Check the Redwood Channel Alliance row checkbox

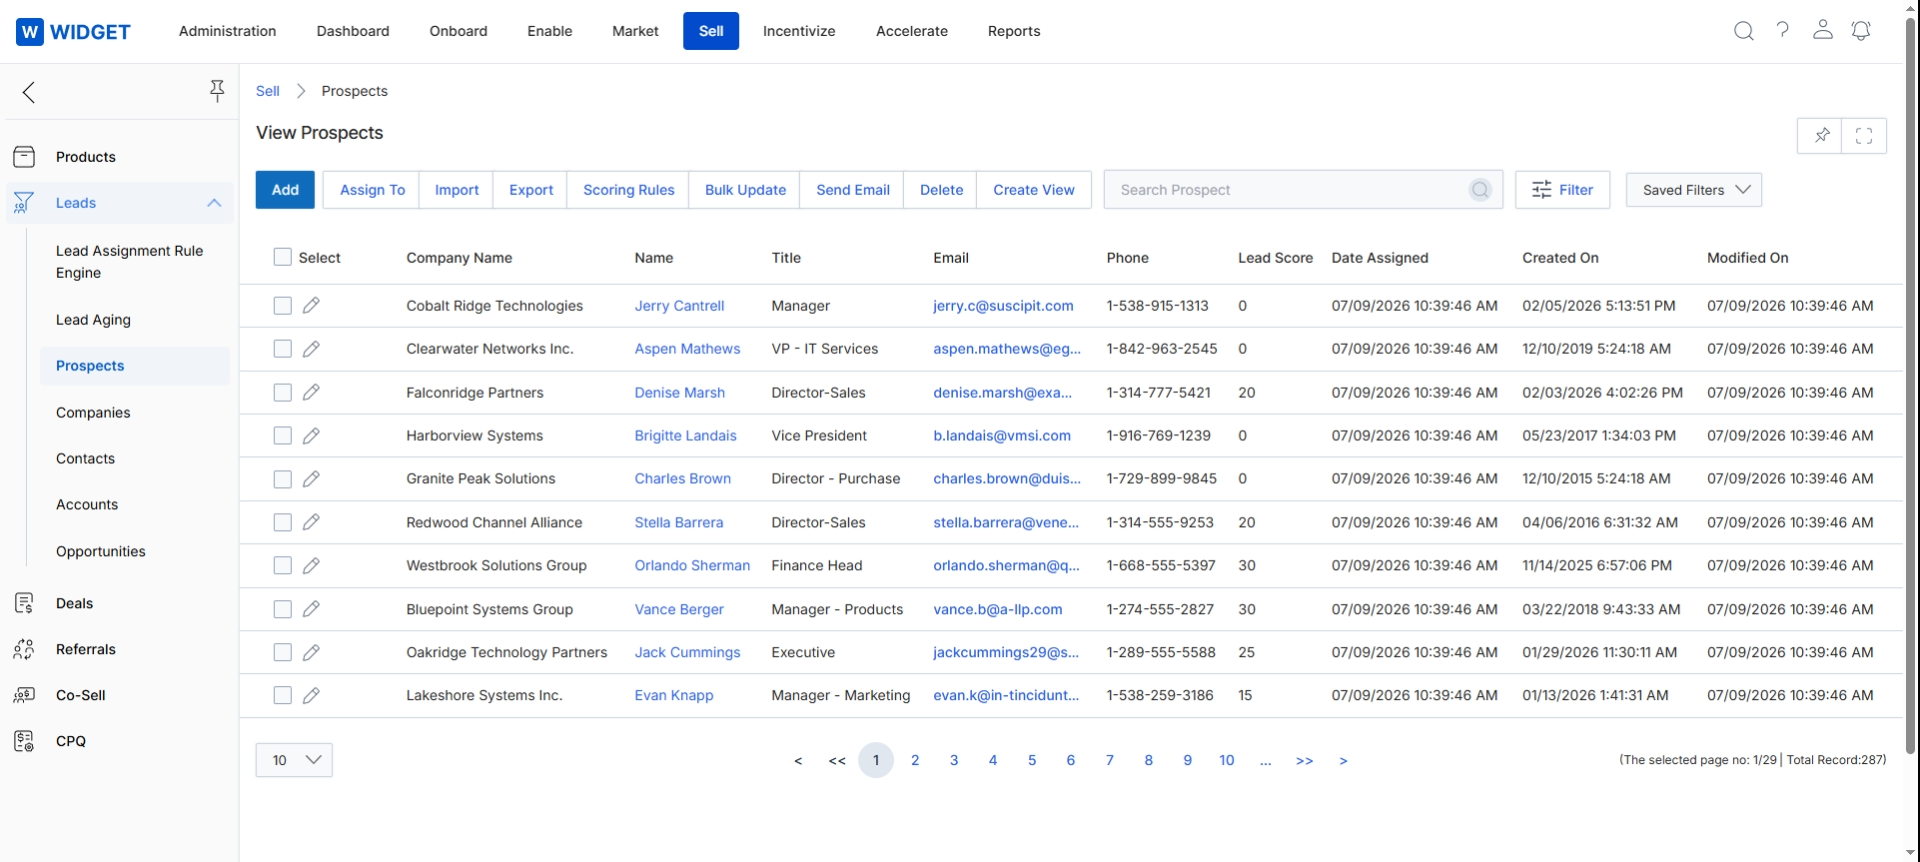tap(283, 522)
